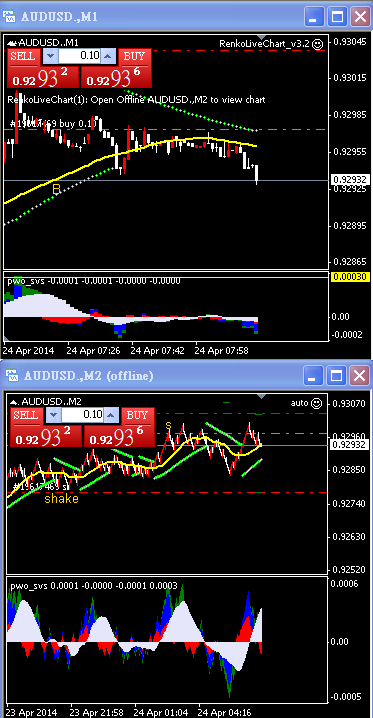Click the auto smiley face icon on M2 chart
Image resolution: width=373 pixels, height=718 pixels.
point(316,403)
